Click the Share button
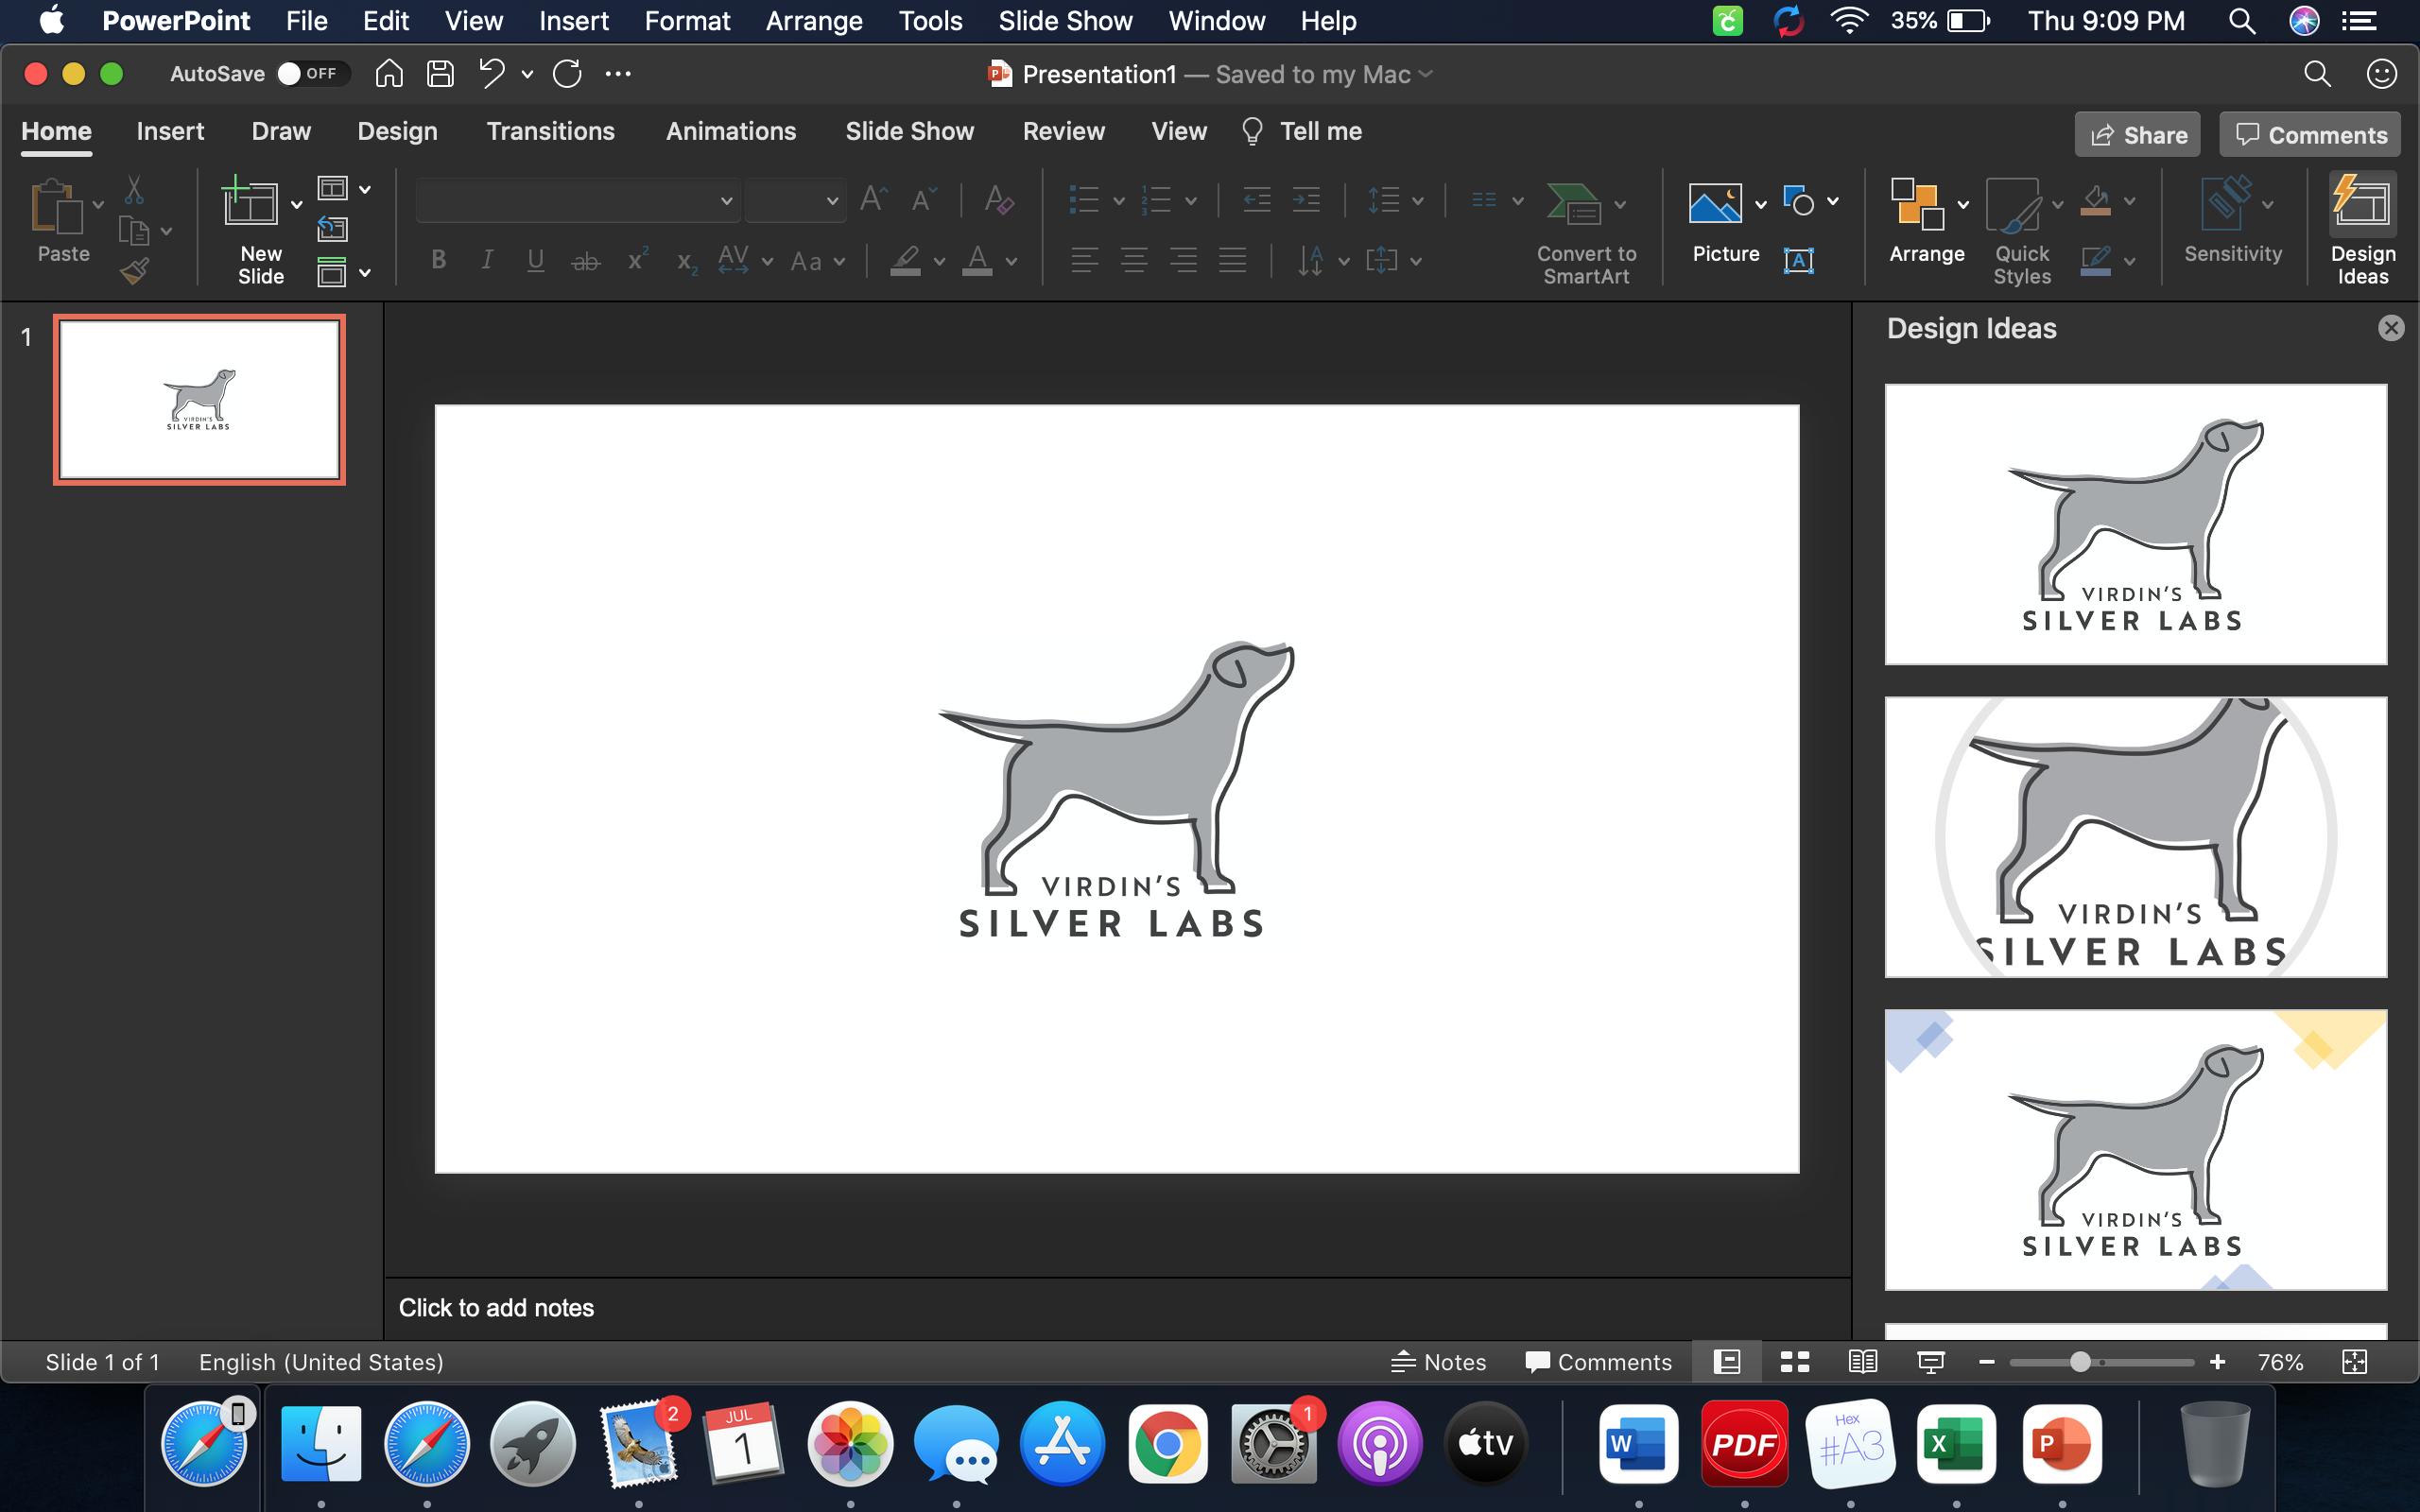Screen dimensions: 2420x1512 click(2137, 135)
